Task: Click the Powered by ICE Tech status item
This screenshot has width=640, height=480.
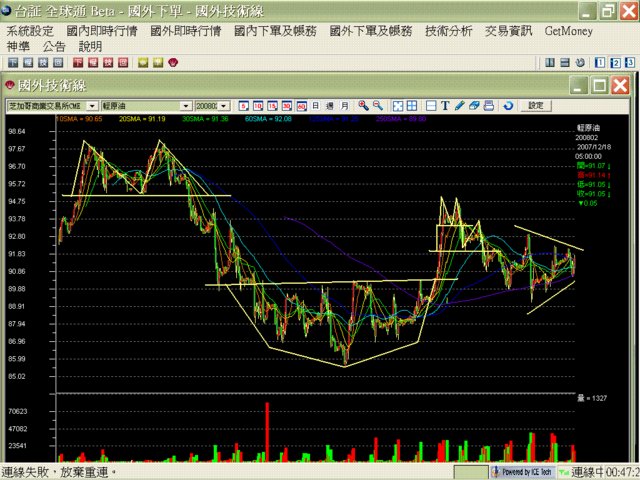Action: [522, 472]
